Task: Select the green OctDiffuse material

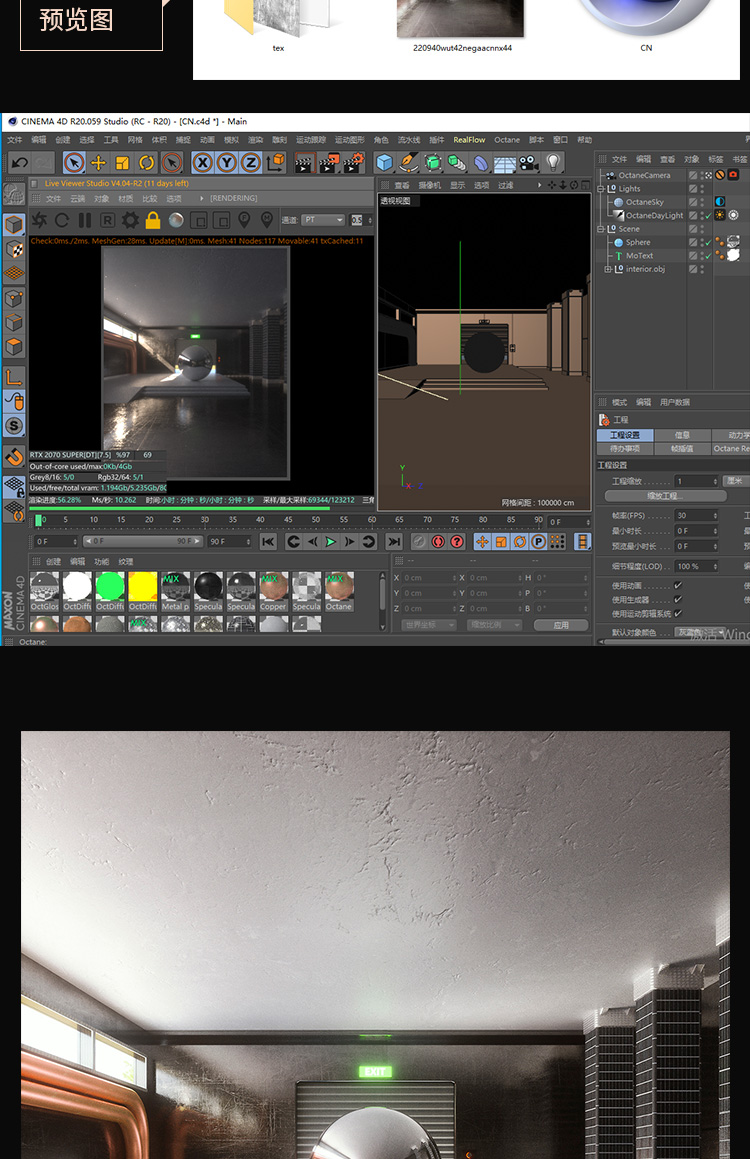Action: click(x=110, y=591)
